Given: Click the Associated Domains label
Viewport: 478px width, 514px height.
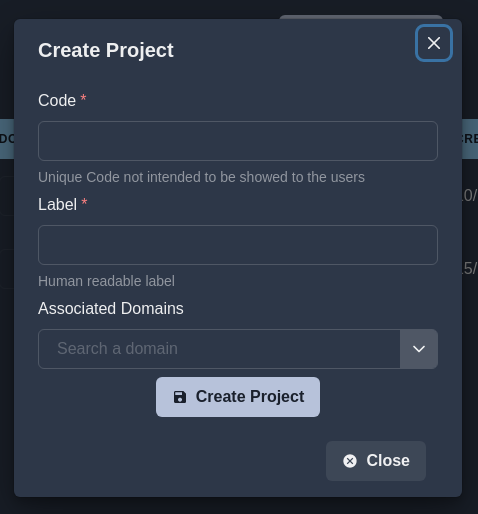Looking at the screenshot, I should tap(111, 308).
